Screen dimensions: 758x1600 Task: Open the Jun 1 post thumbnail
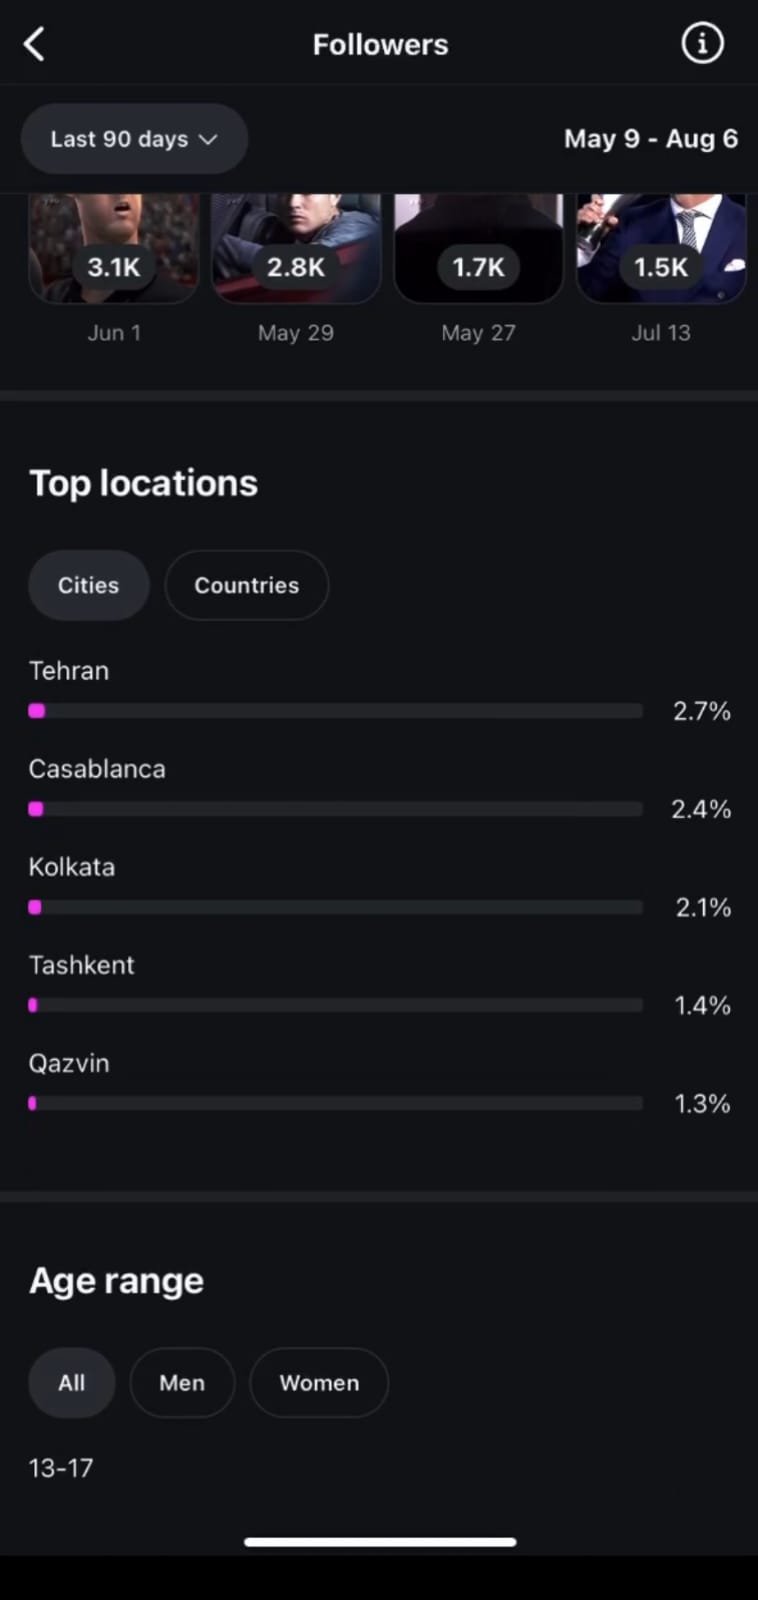(x=114, y=248)
